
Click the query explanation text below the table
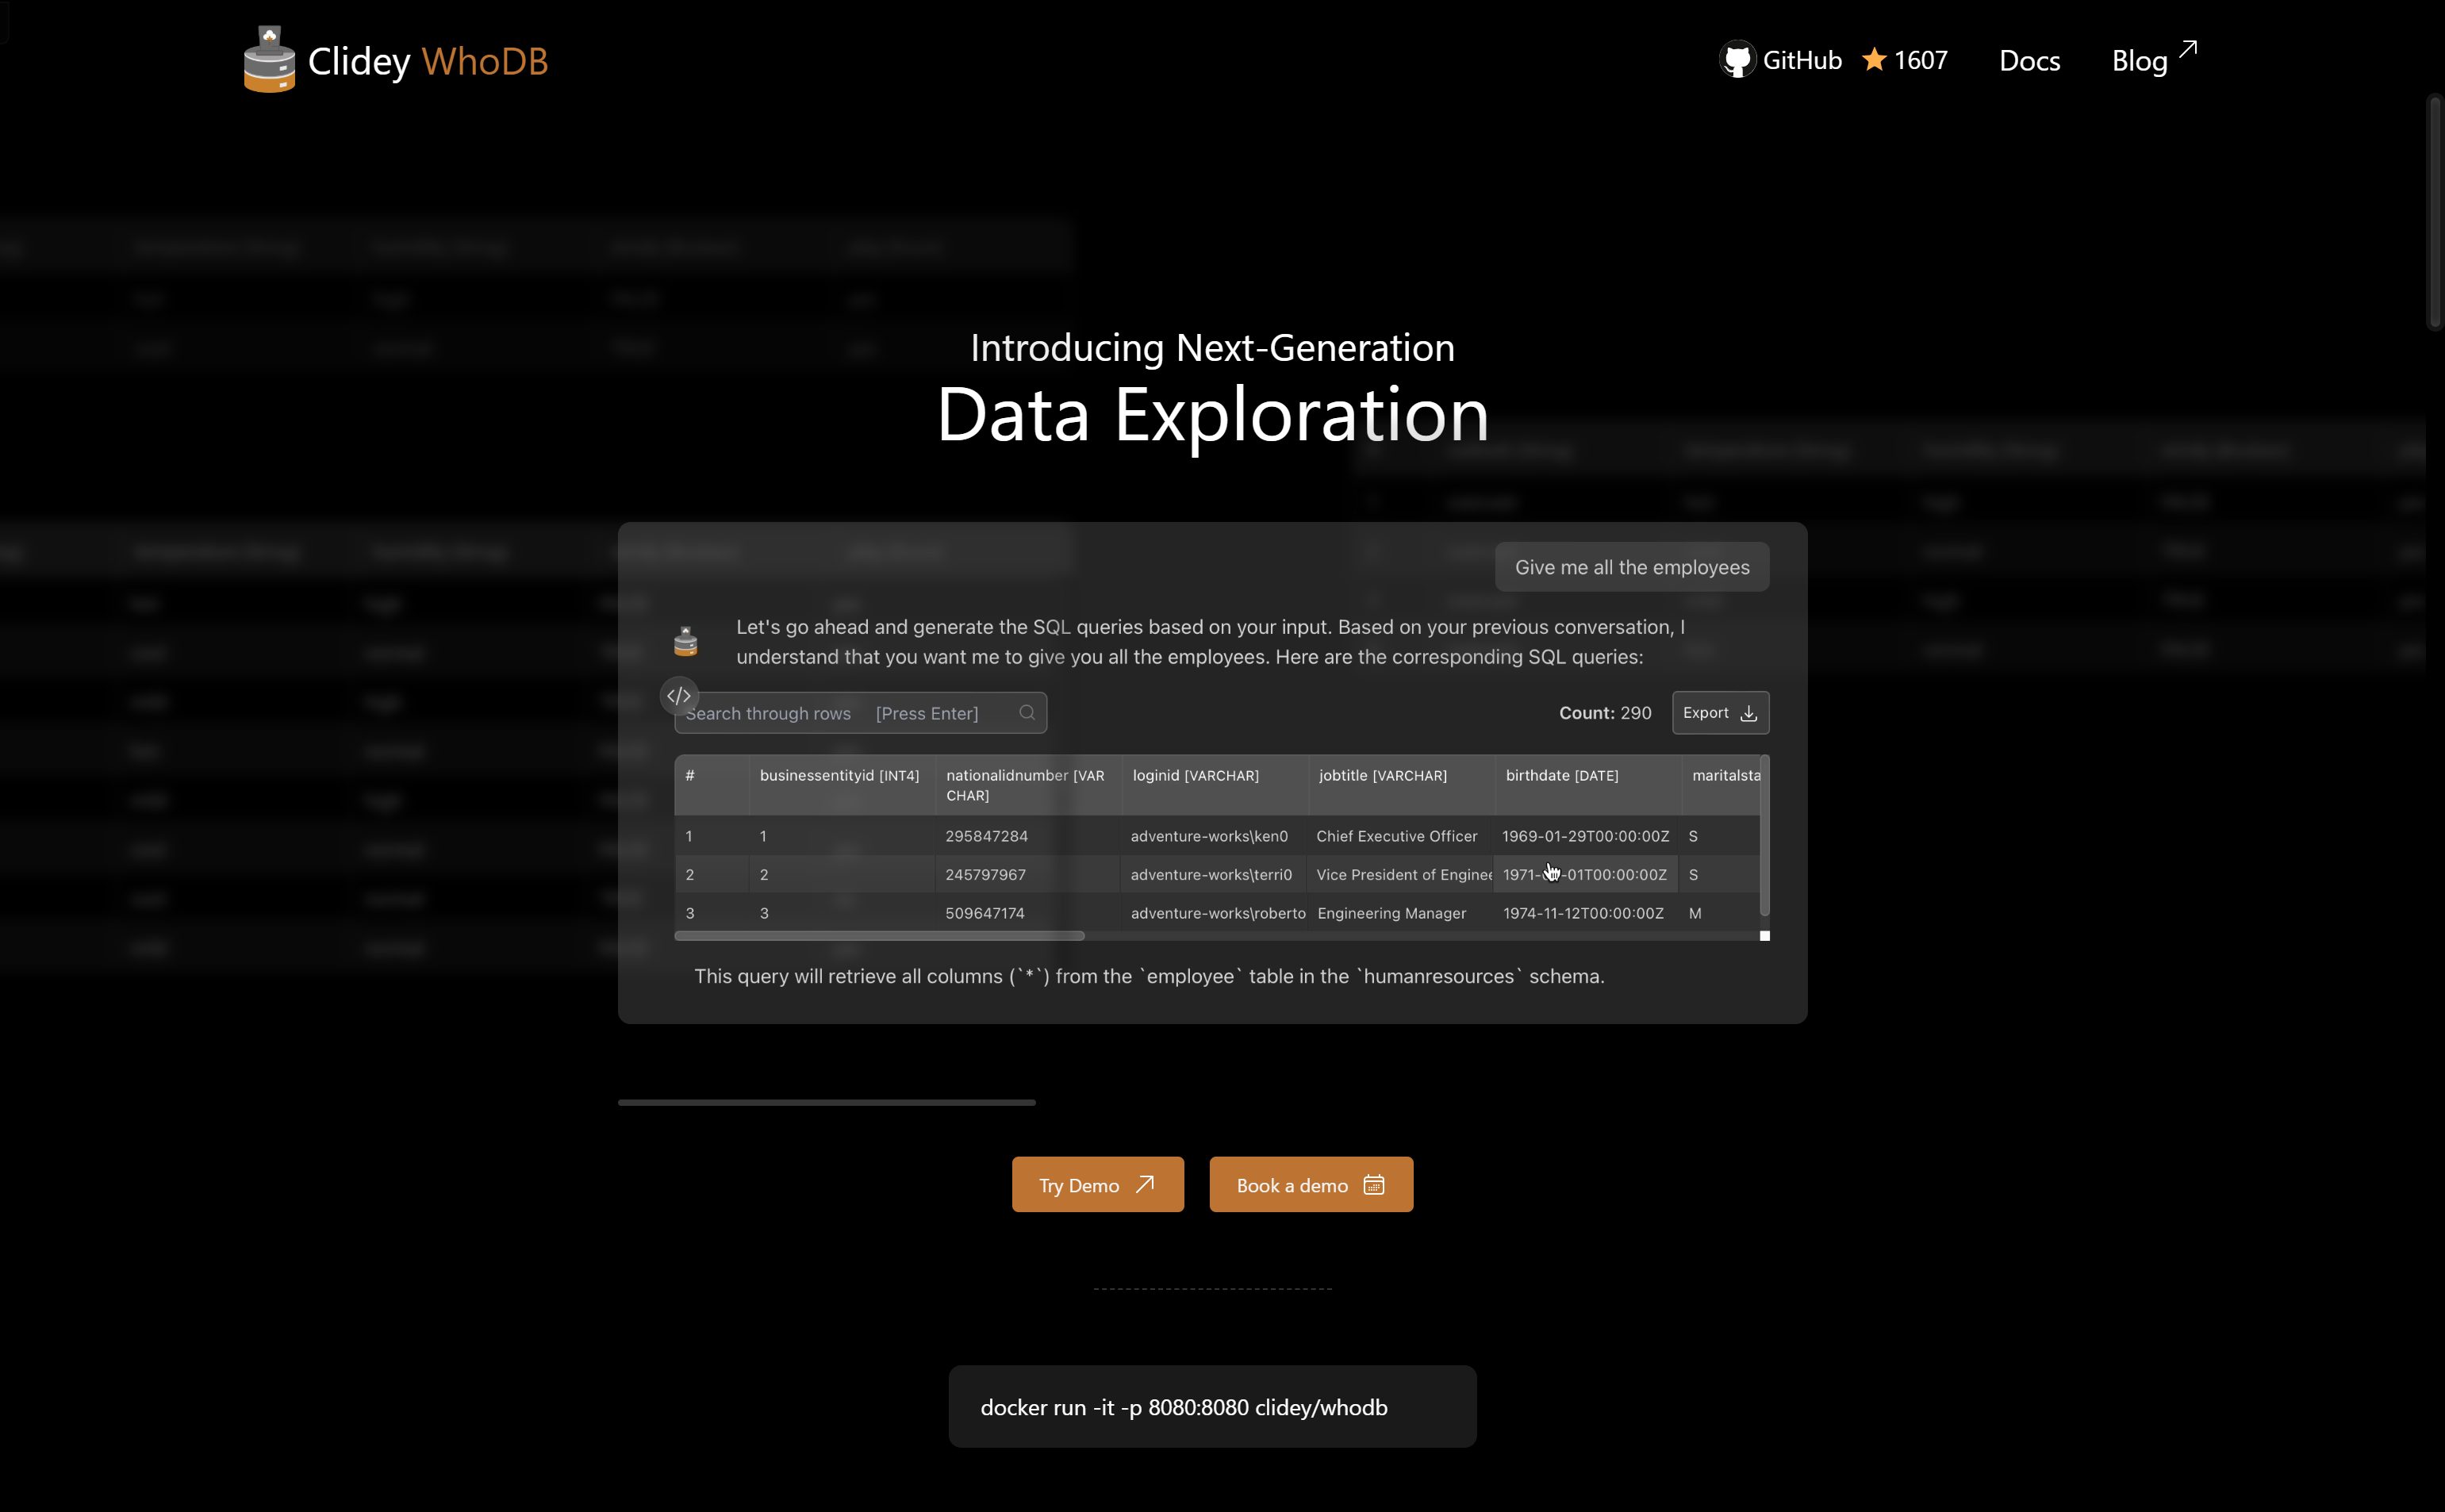tap(1149, 976)
